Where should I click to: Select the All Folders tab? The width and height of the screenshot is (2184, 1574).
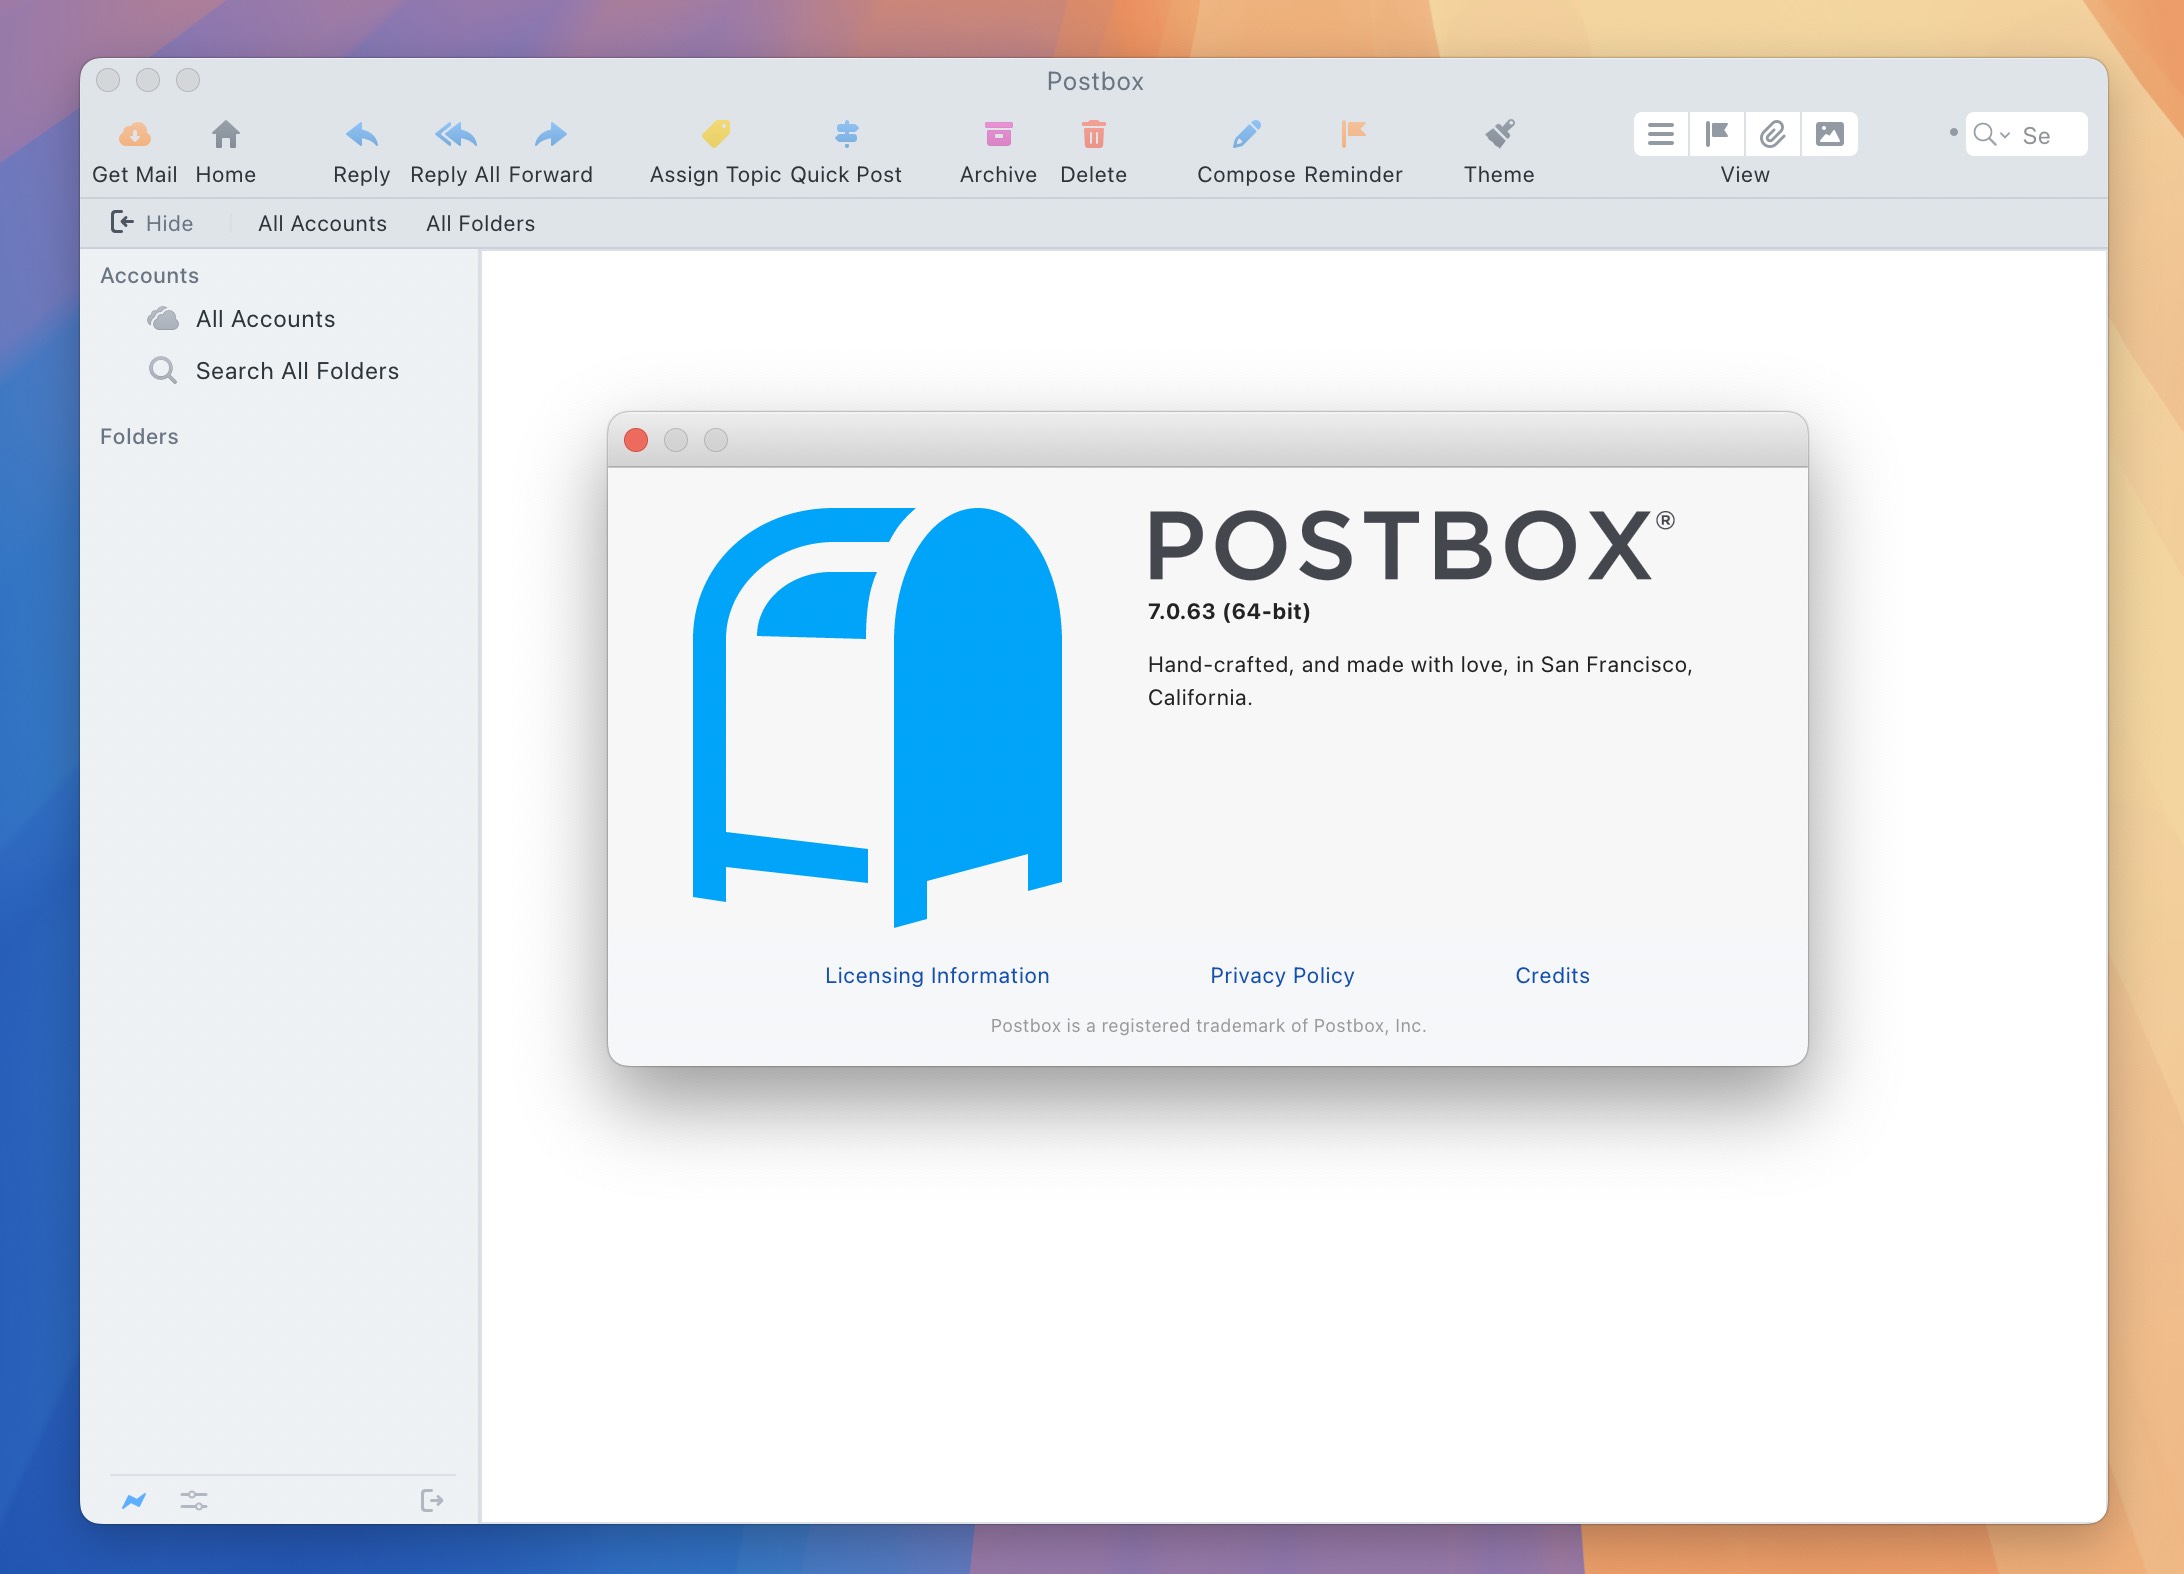click(480, 223)
